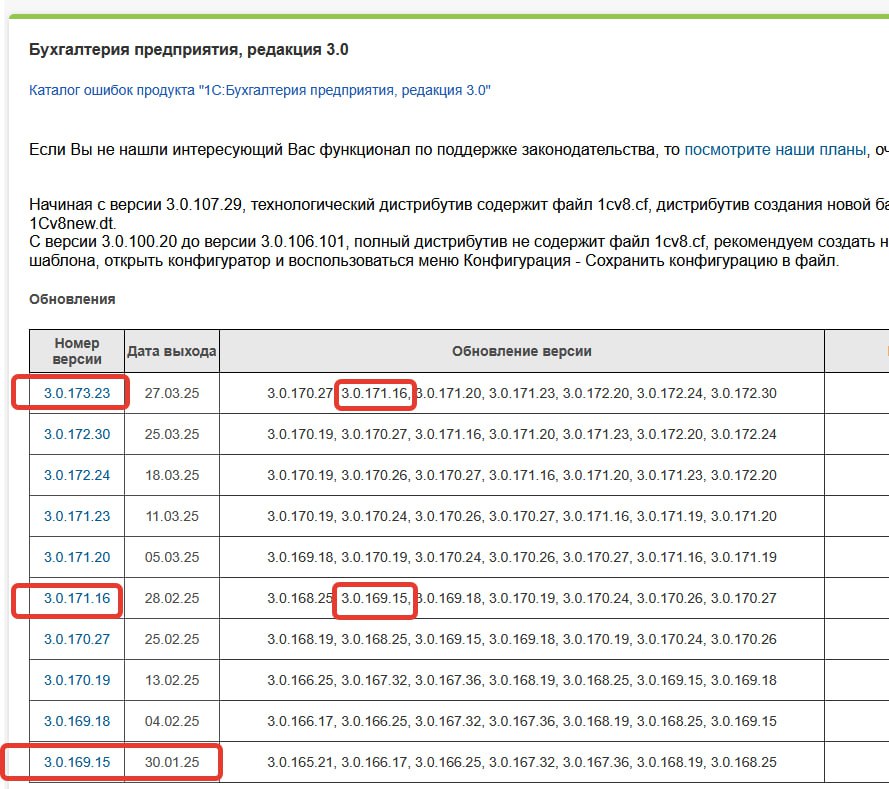Image resolution: width=889 pixels, height=789 pixels.
Task: Select release date 25.03.25 cell
Action: tap(172, 434)
